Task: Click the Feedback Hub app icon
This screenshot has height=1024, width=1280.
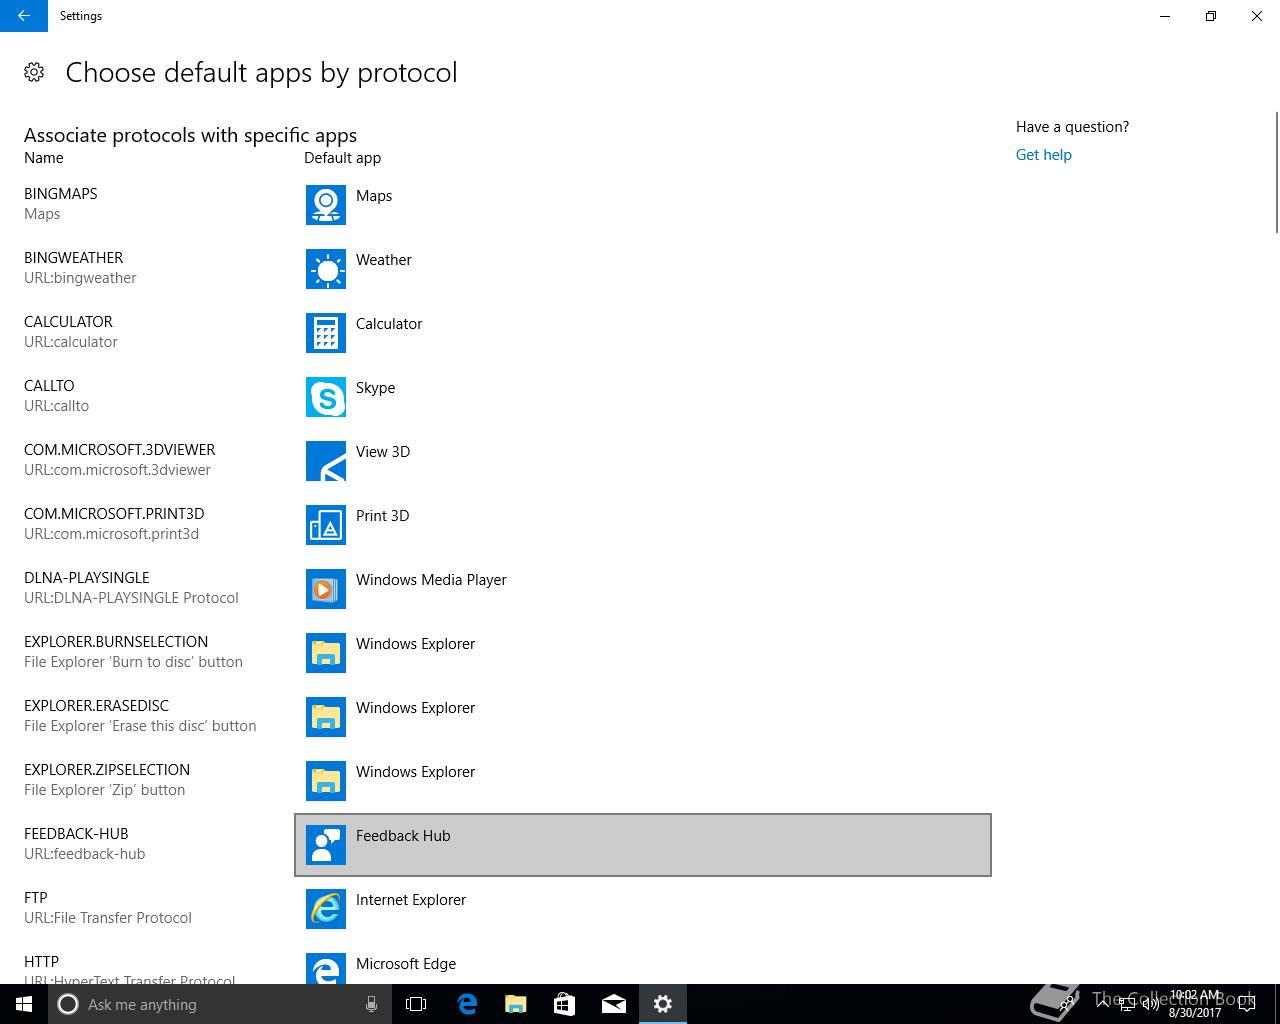Action: [x=326, y=845]
